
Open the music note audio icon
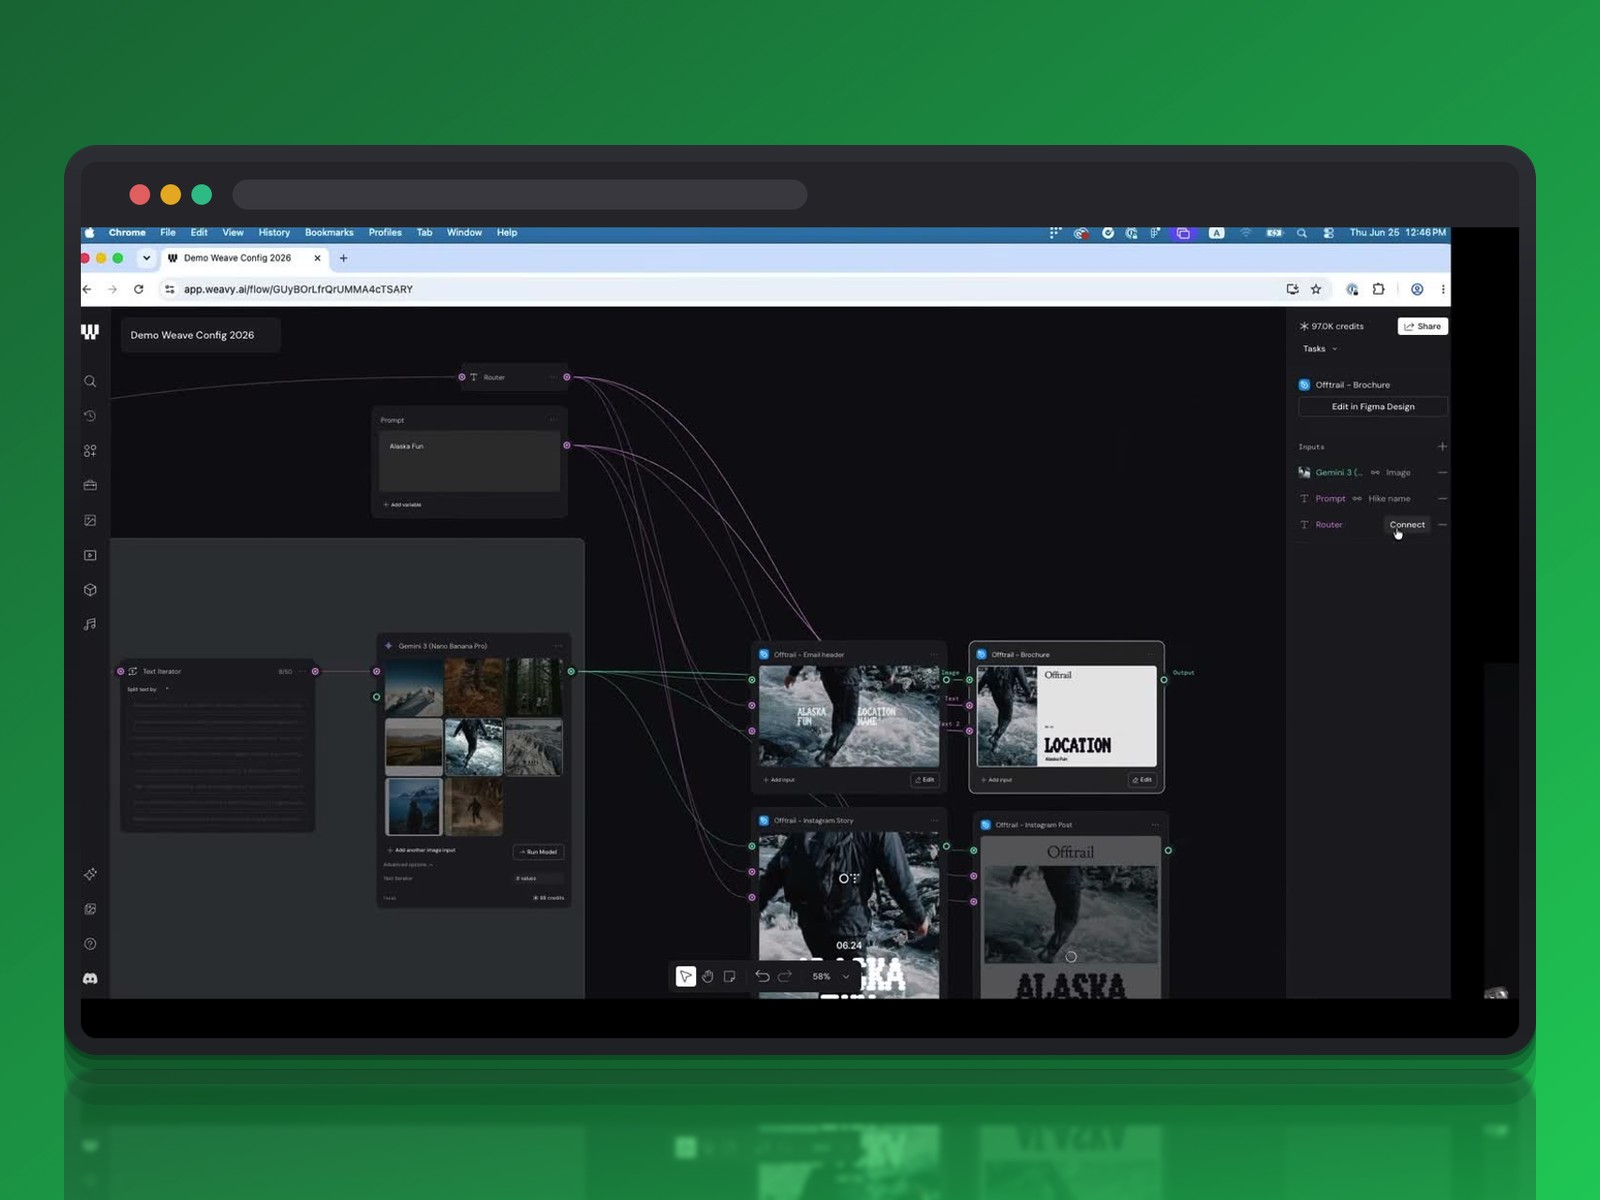point(90,624)
